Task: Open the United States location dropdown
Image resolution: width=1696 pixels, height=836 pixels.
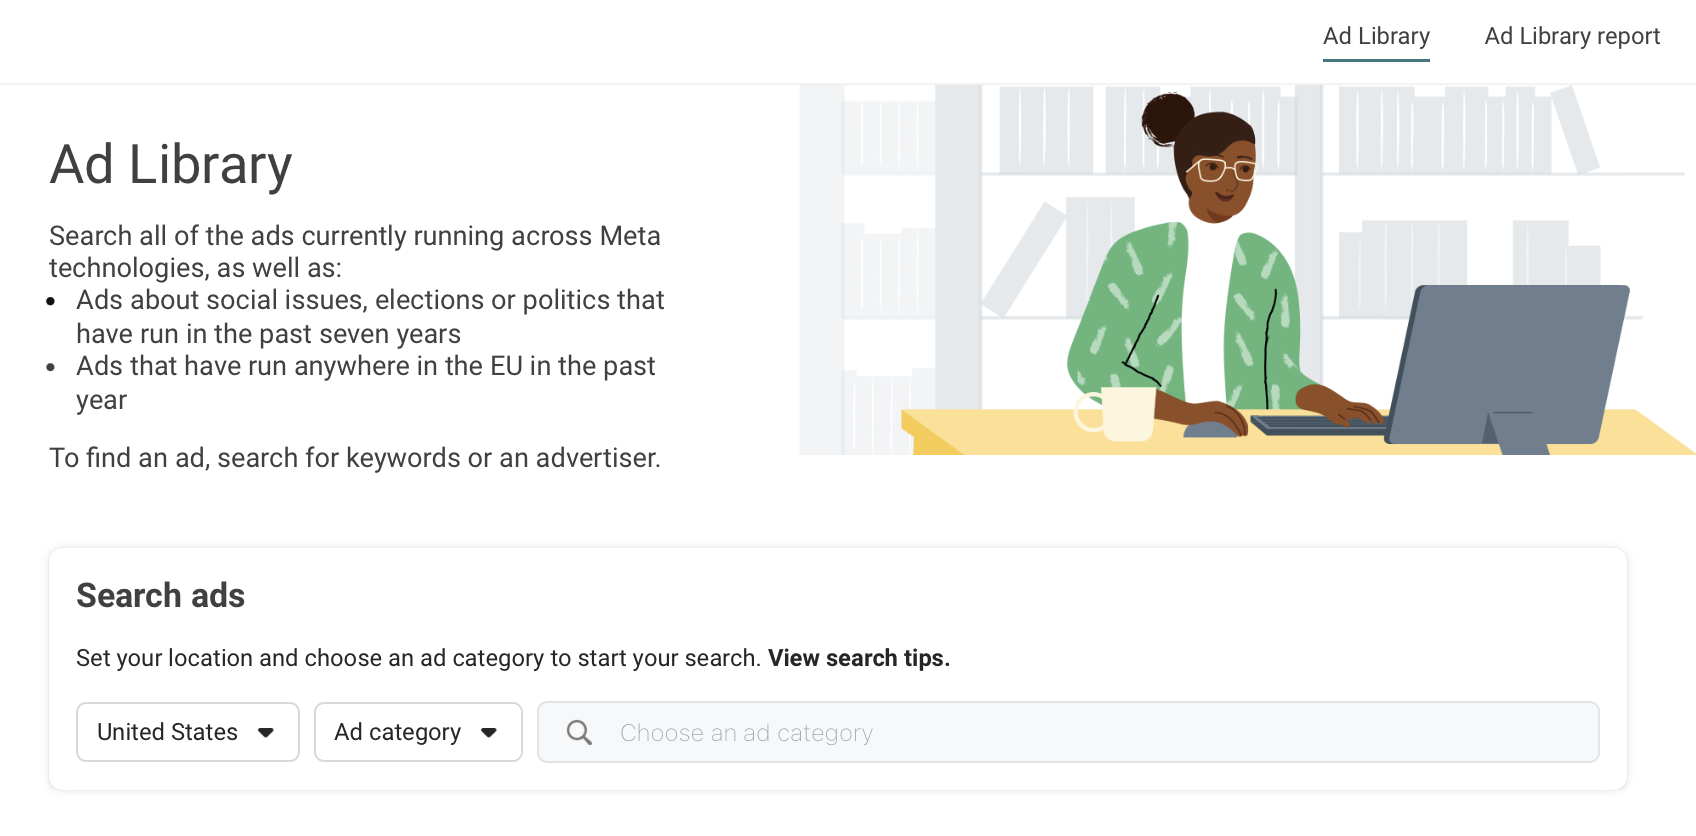Action: pyautogui.click(x=187, y=732)
